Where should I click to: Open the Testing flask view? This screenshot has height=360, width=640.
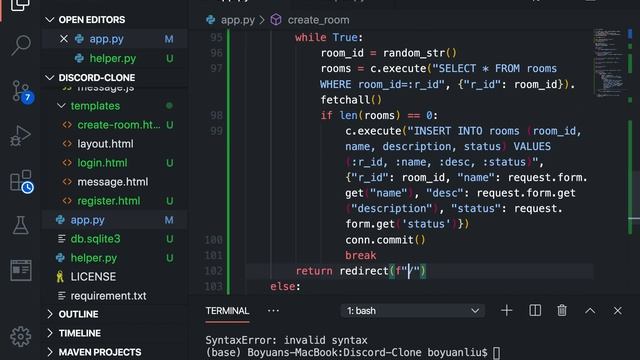coord(20,225)
